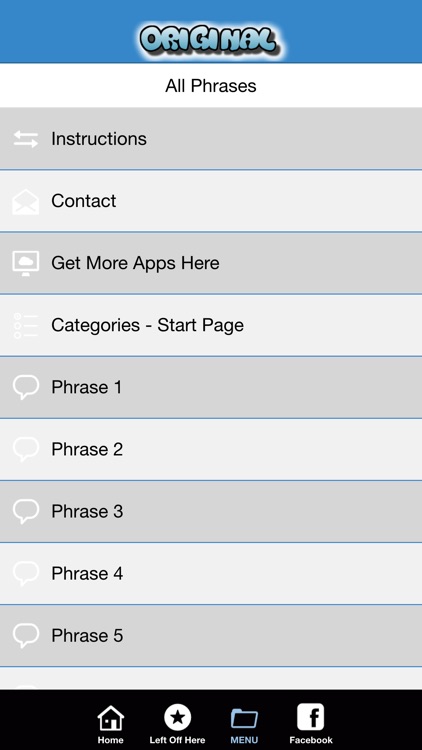Tap the speech bubble beside Phrase 3

click(x=25, y=511)
